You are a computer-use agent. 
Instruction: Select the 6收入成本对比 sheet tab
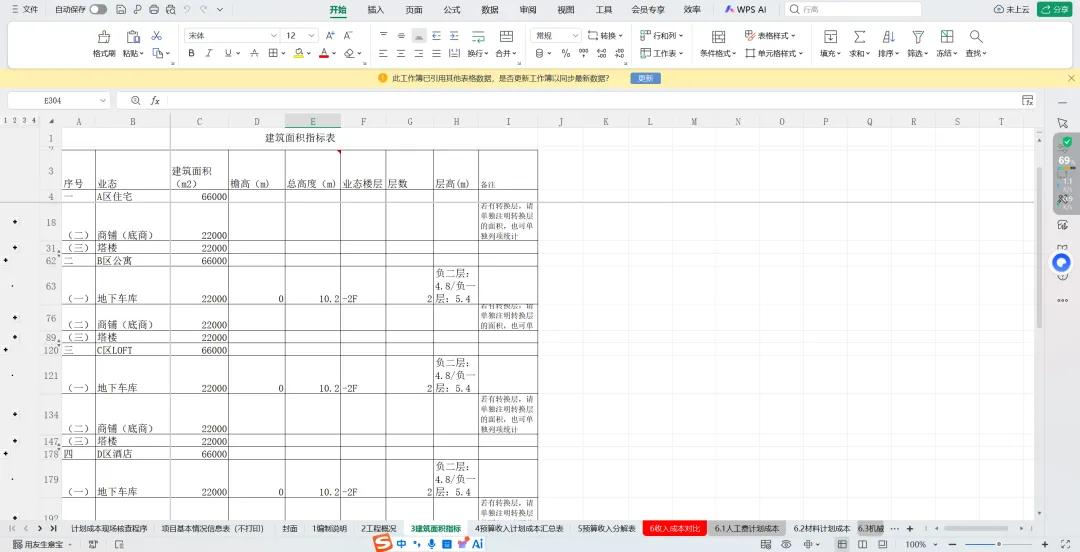tap(674, 529)
